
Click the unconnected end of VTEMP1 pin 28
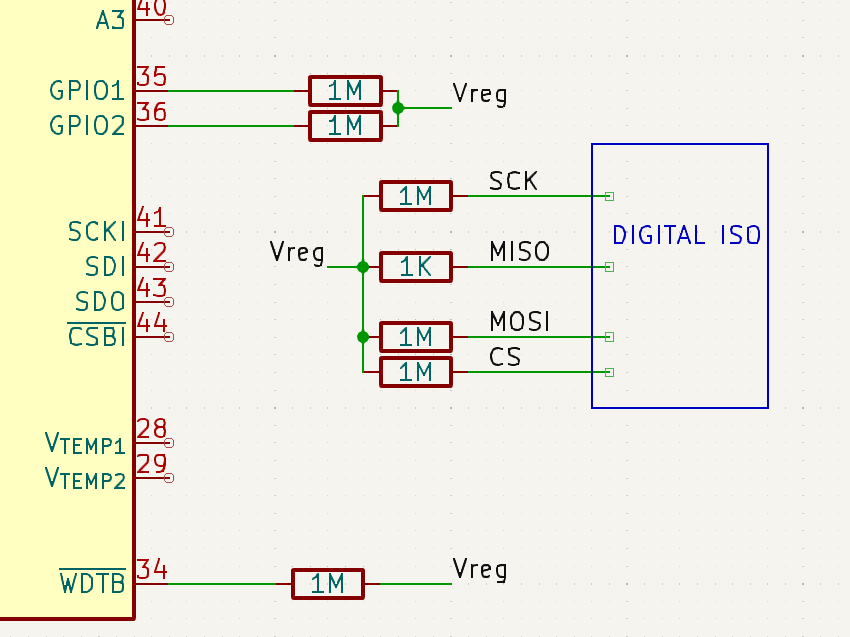169,443
